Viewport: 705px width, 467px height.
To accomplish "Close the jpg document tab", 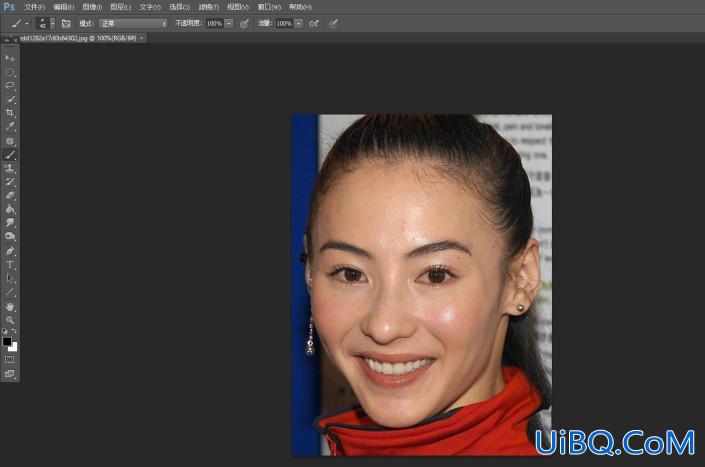I will pos(142,39).
